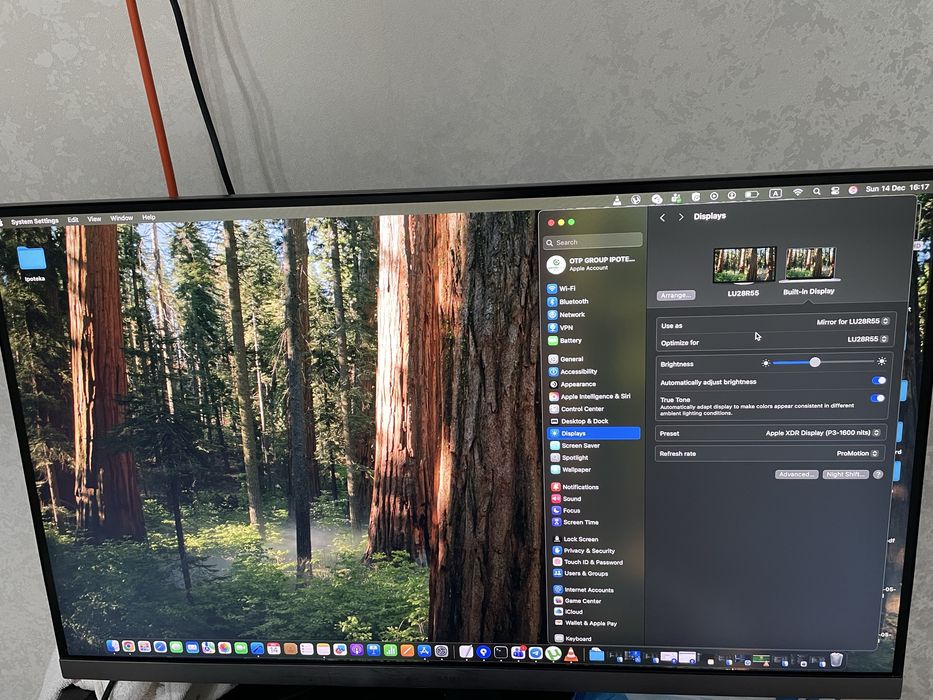Select Internet Accounts in the sidebar
This screenshot has width=933, height=700.
click(x=584, y=590)
